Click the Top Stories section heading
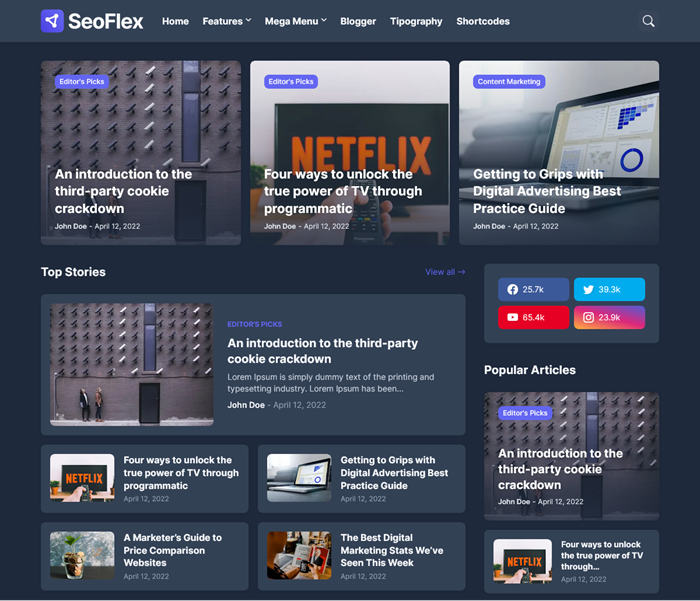This screenshot has width=700, height=601. pos(73,272)
